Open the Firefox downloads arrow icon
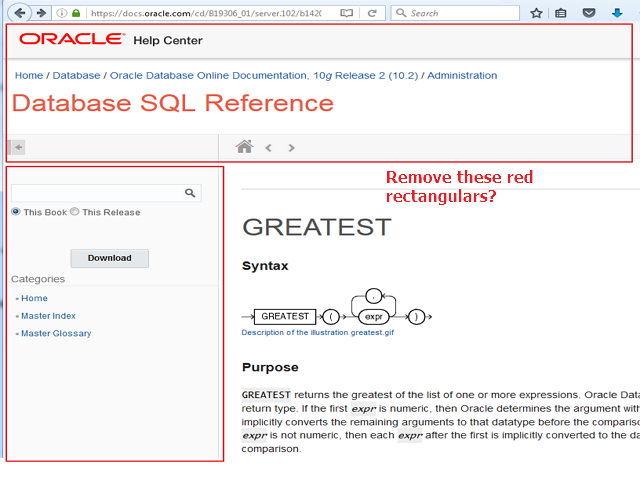 tap(616, 13)
